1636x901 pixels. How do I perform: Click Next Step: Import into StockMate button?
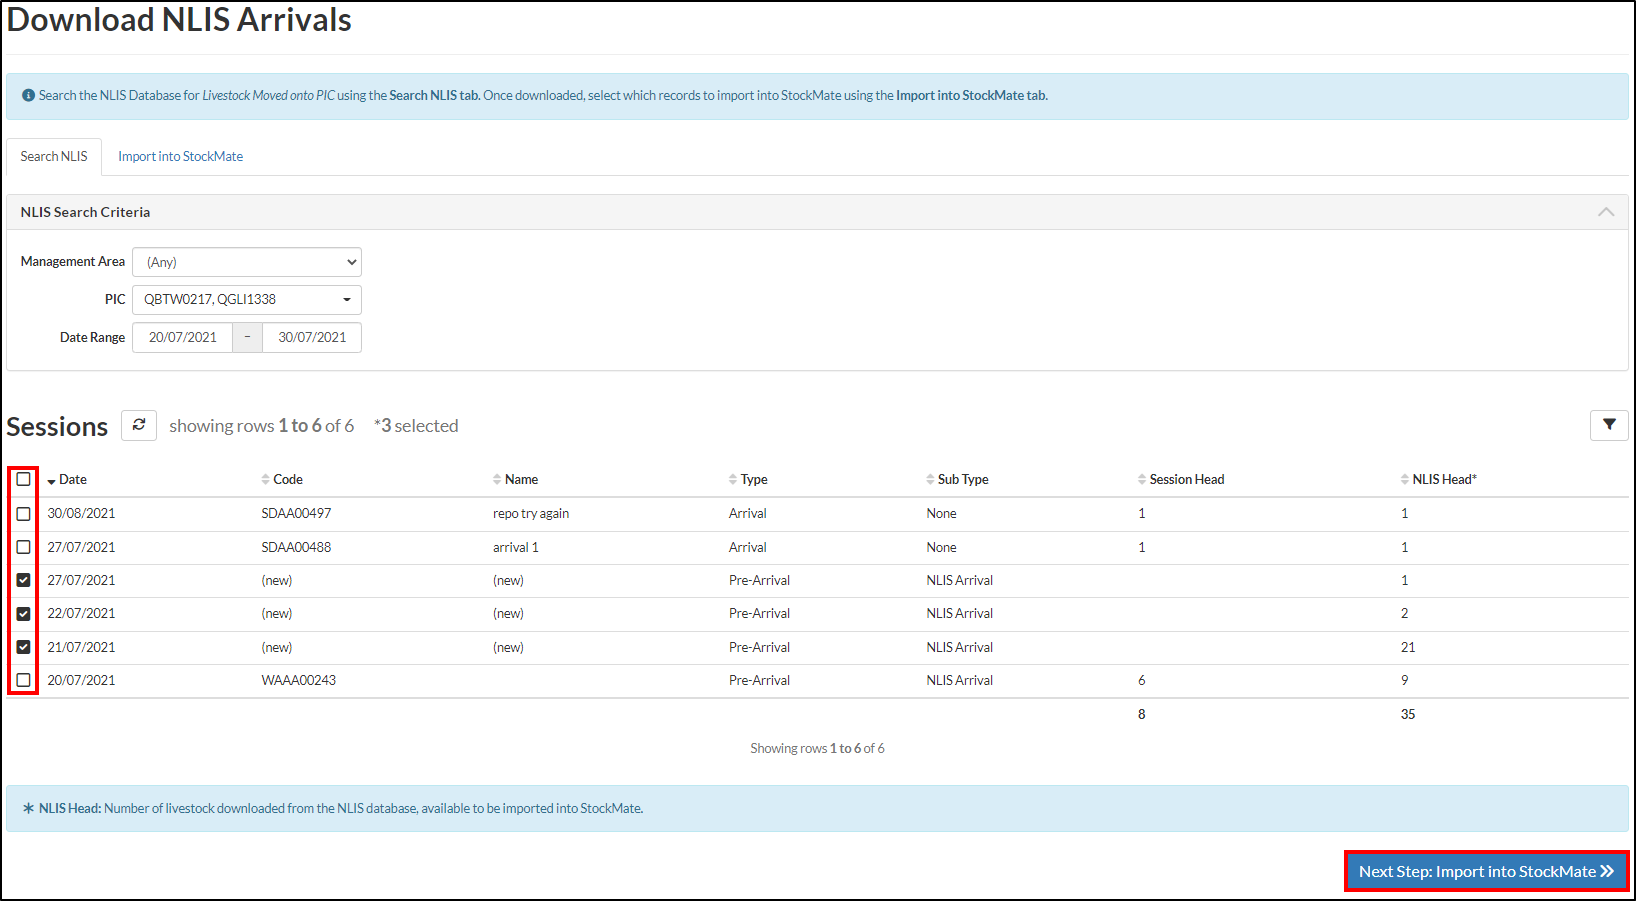[1487, 871]
